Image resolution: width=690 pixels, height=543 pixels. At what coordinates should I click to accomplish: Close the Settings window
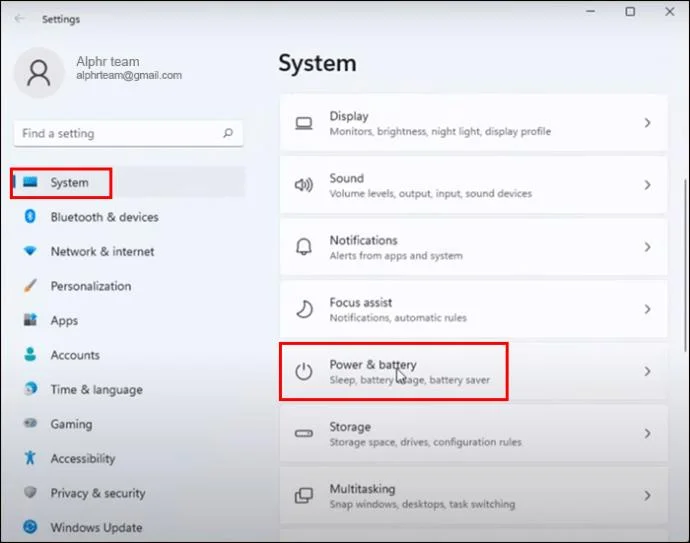[670, 11]
